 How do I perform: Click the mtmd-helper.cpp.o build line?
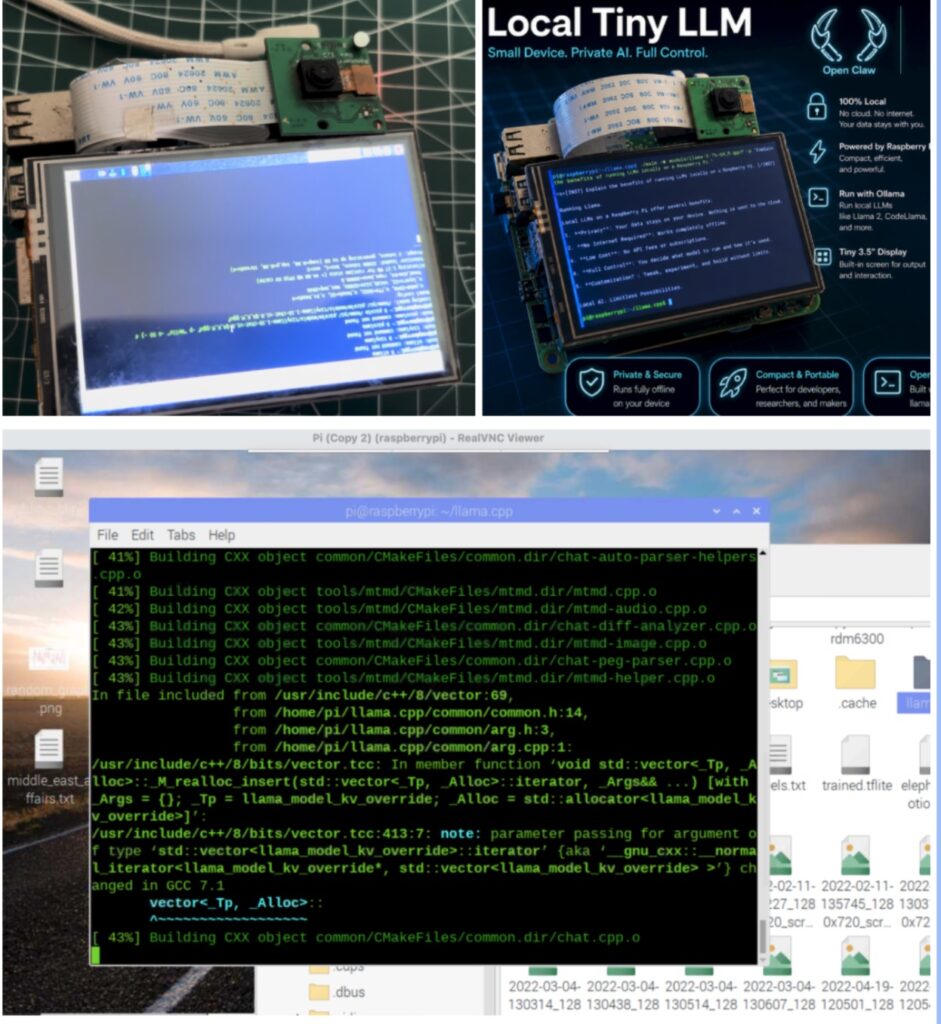pos(403,678)
